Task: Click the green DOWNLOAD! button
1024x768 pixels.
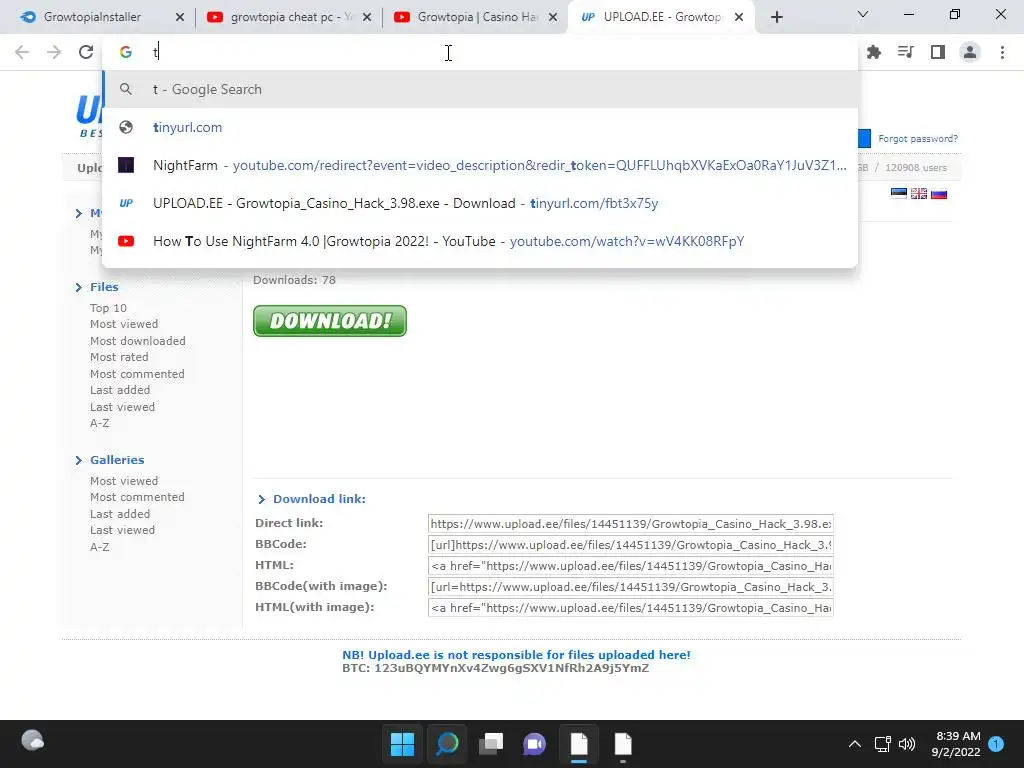Action: tap(330, 321)
